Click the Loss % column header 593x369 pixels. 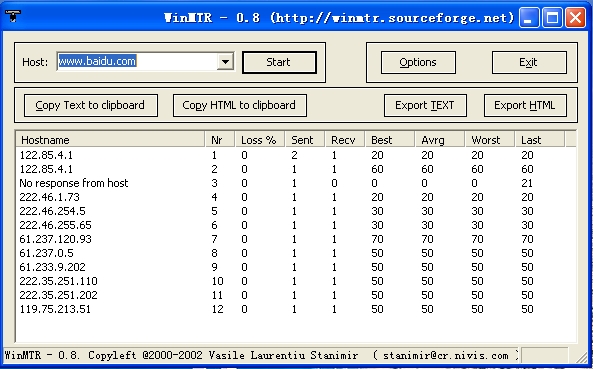pos(260,140)
